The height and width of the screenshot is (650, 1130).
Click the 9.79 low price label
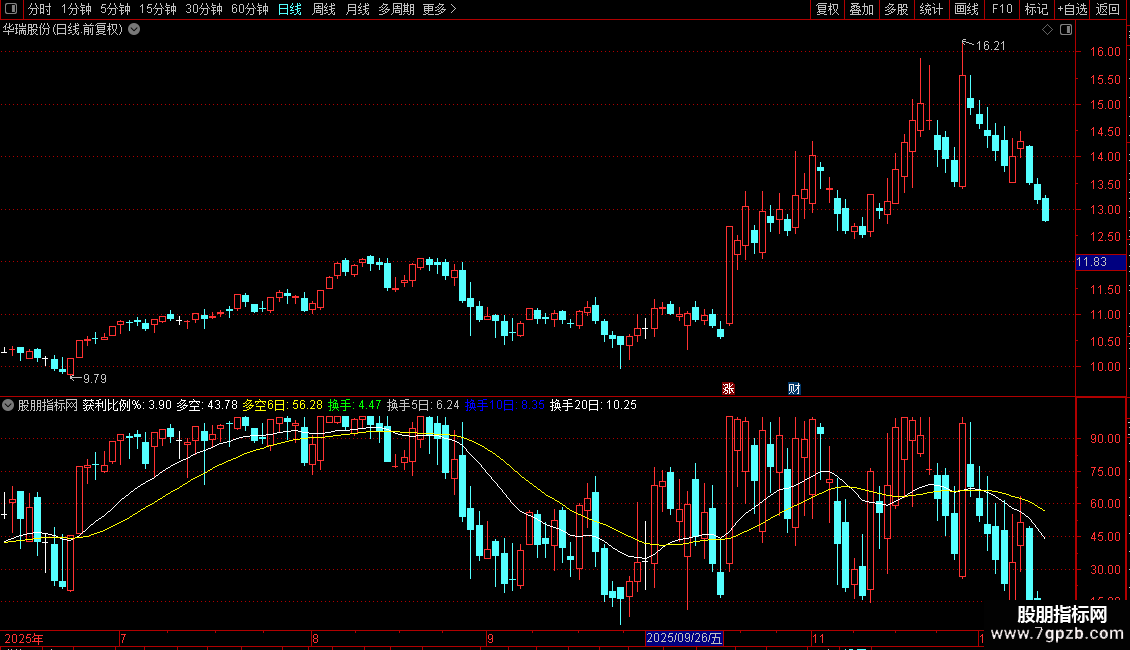[x=94, y=378]
